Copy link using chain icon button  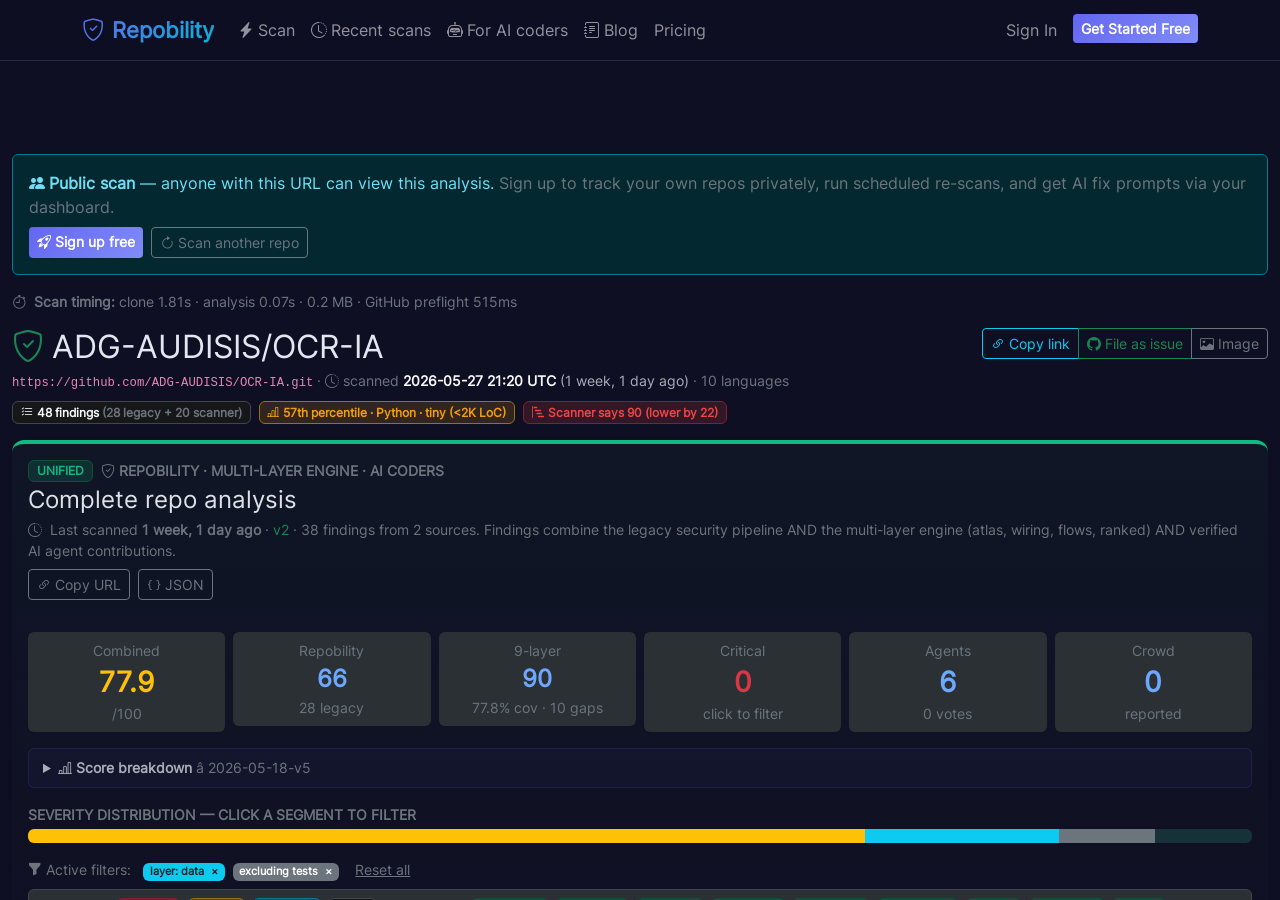1030,343
